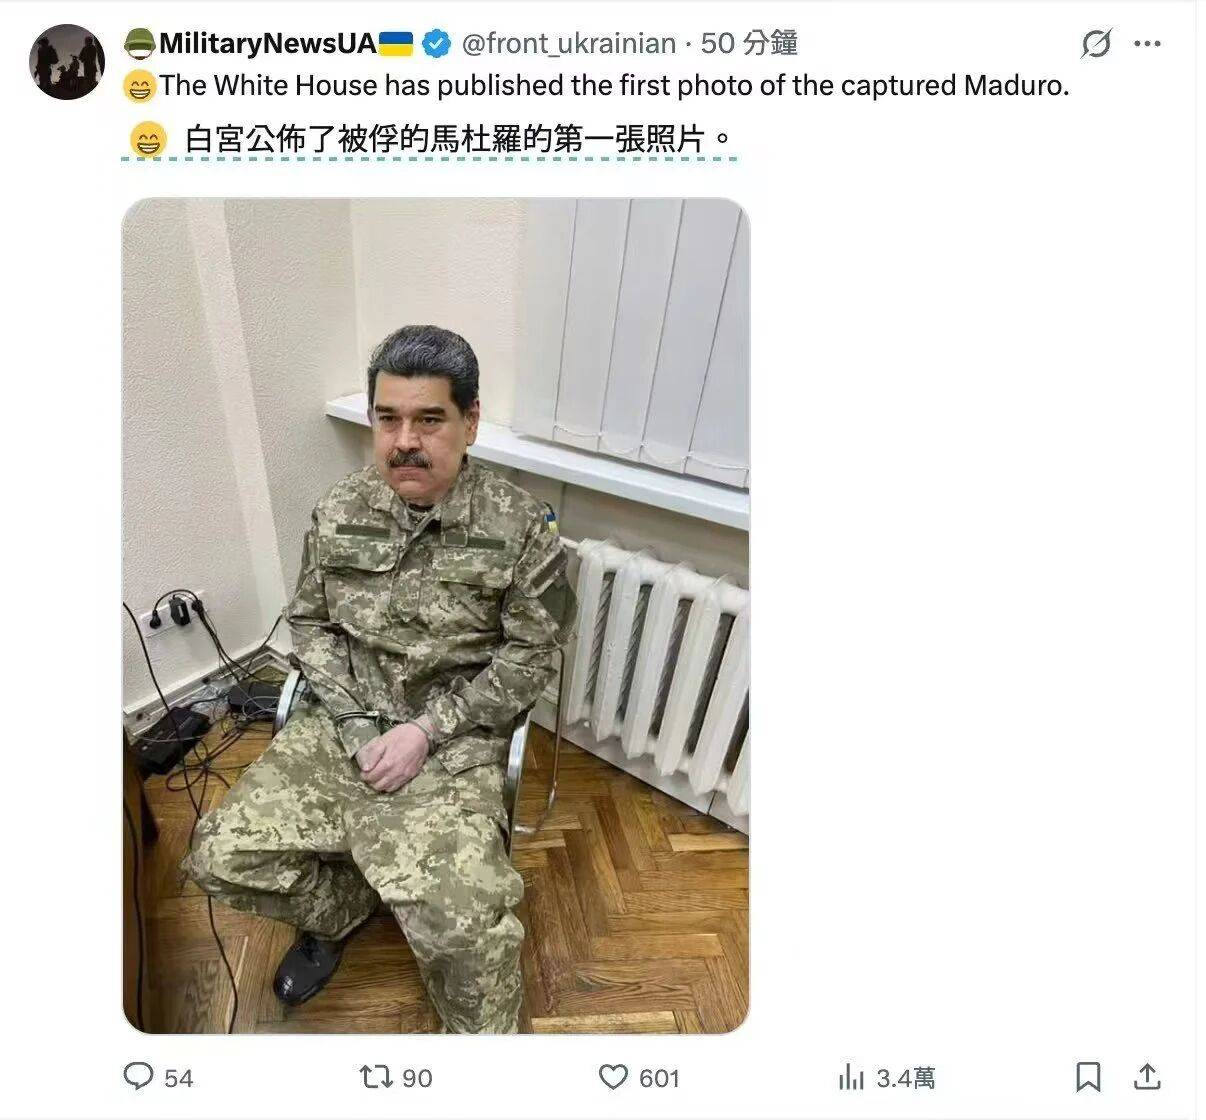Image resolution: width=1206 pixels, height=1120 pixels.
Task: Click the blue verified badge
Action: tap(435, 43)
